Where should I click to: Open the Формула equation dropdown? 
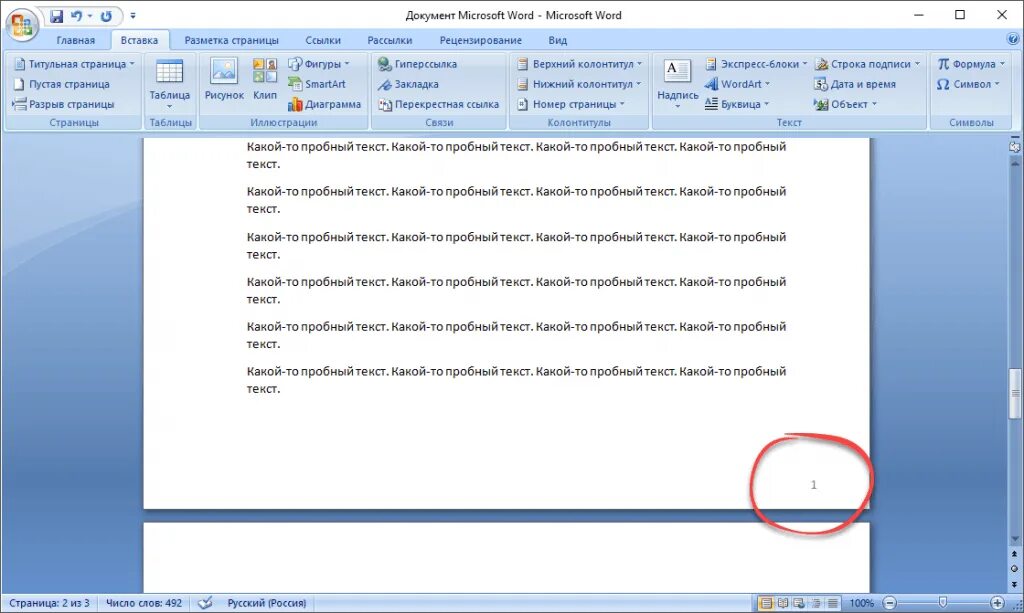point(971,64)
